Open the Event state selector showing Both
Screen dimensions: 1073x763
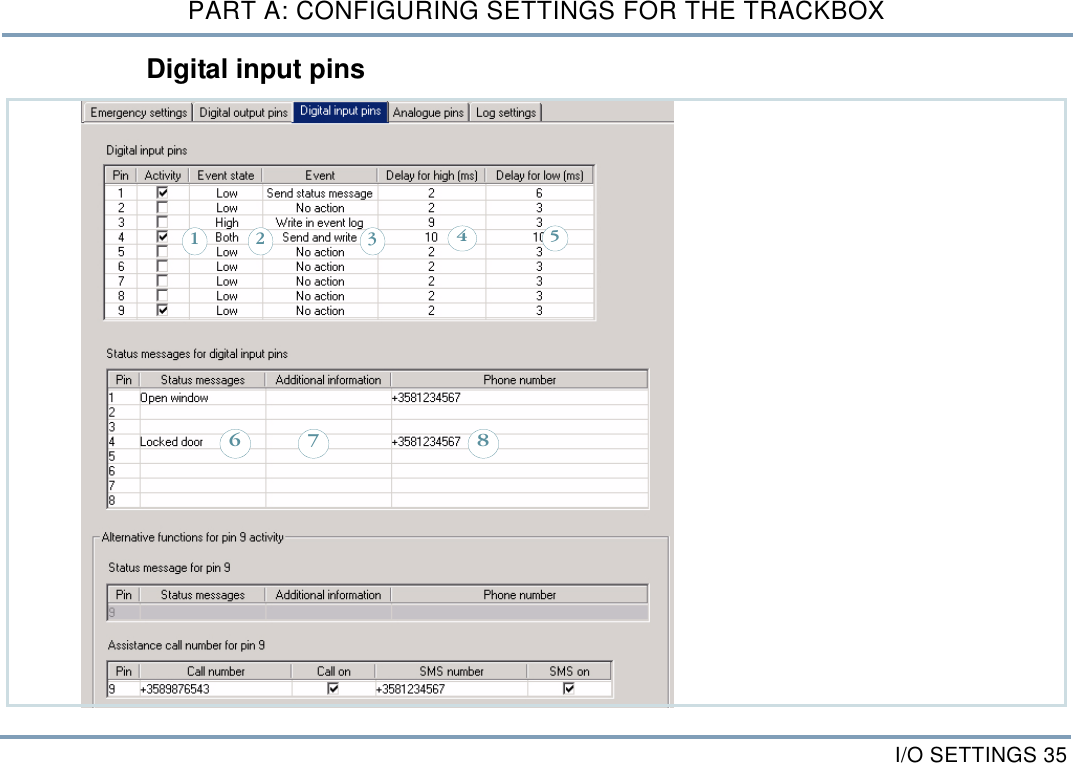tap(227, 237)
